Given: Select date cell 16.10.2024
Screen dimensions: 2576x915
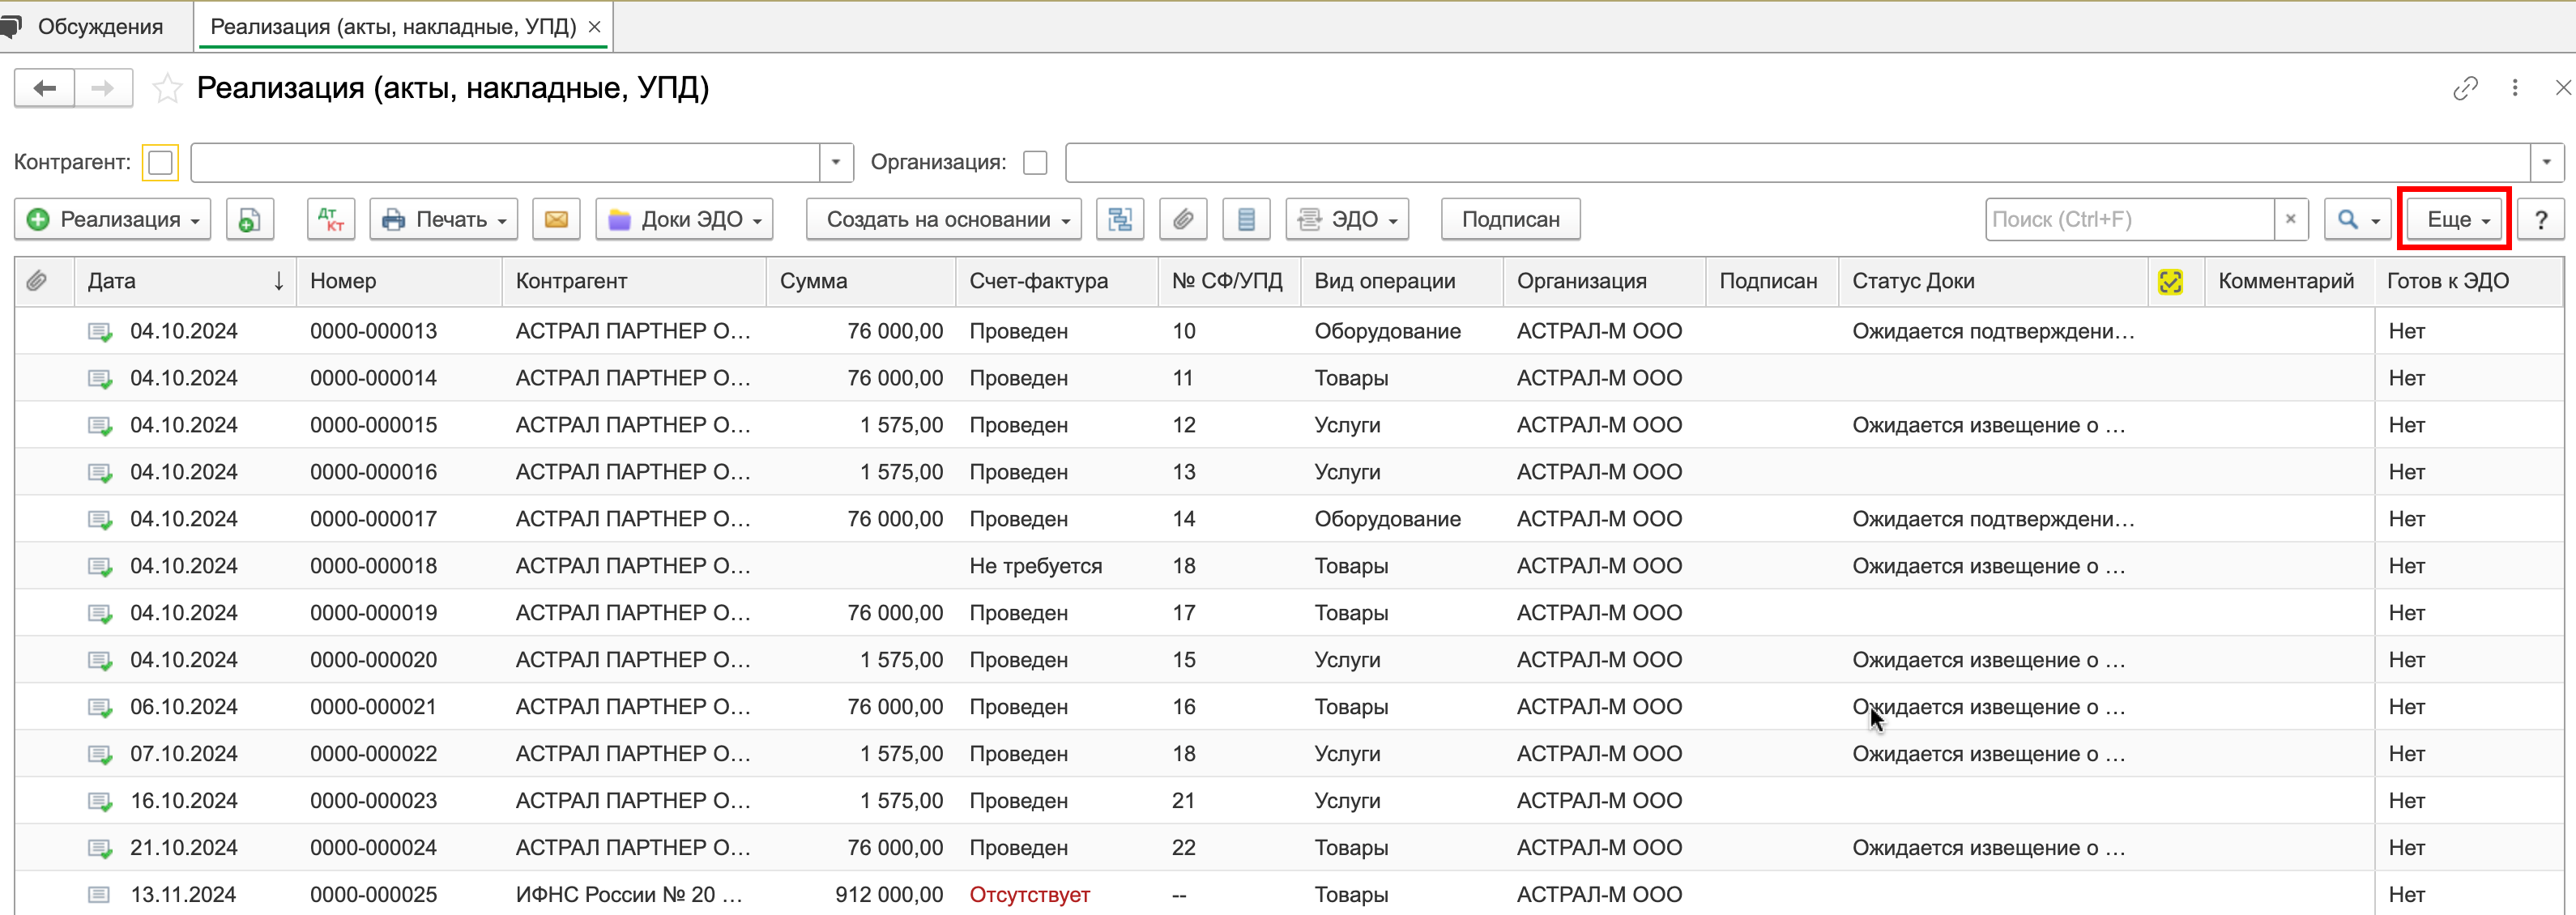Looking at the screenshot, I should coord(184,800).
